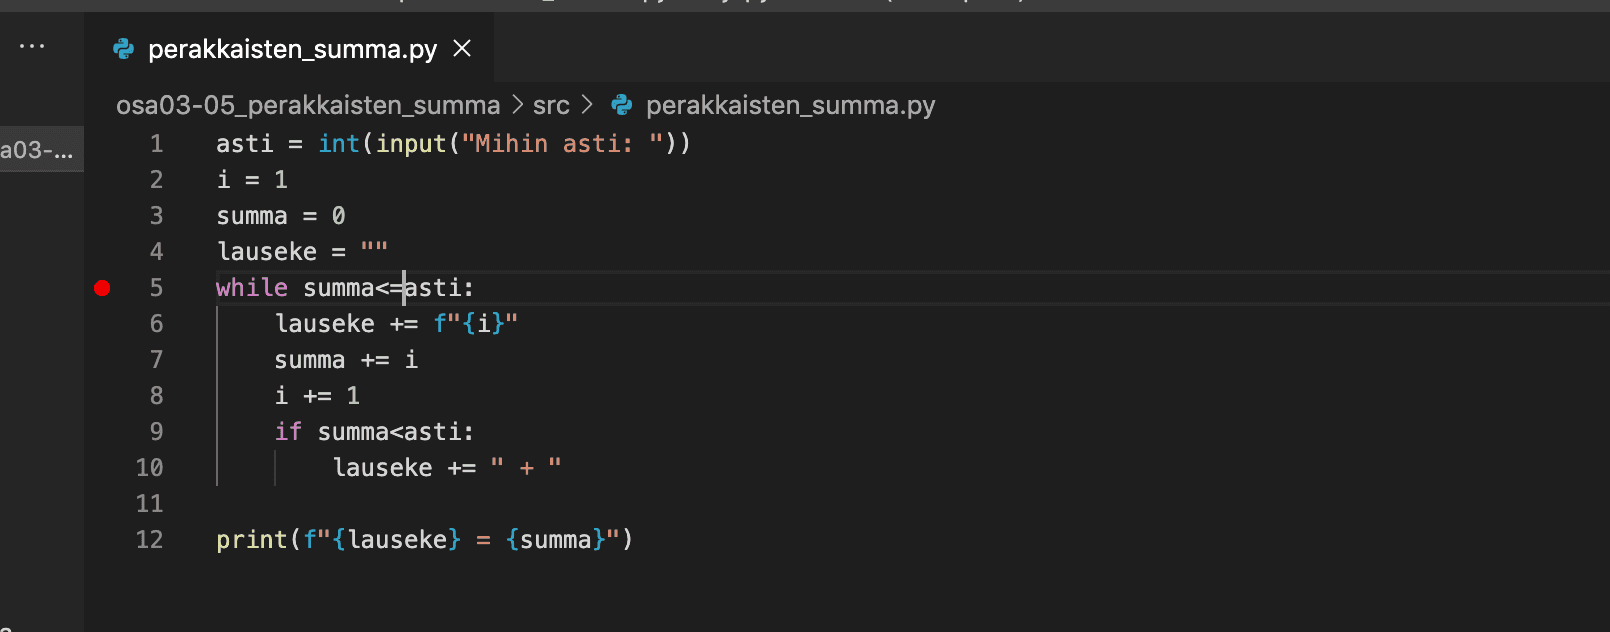The height and width of the screenshot is (632, 1610).
Task: Click the print function call on line 12
Action: 252,540
